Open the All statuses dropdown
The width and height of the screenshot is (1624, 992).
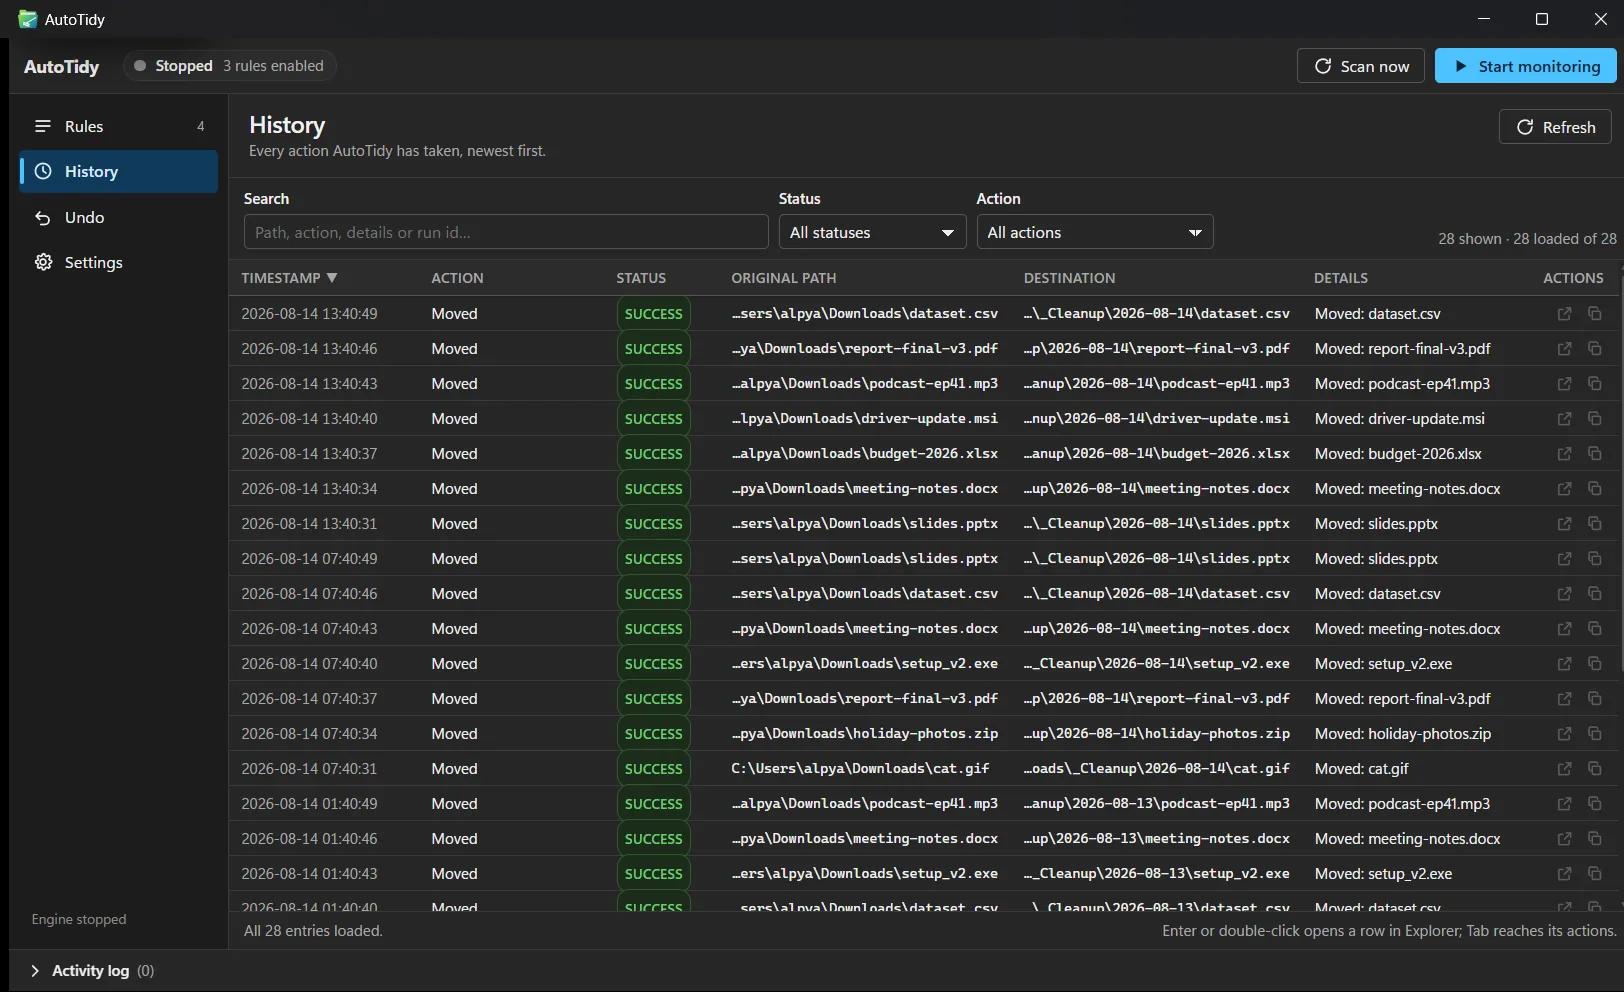872,232
